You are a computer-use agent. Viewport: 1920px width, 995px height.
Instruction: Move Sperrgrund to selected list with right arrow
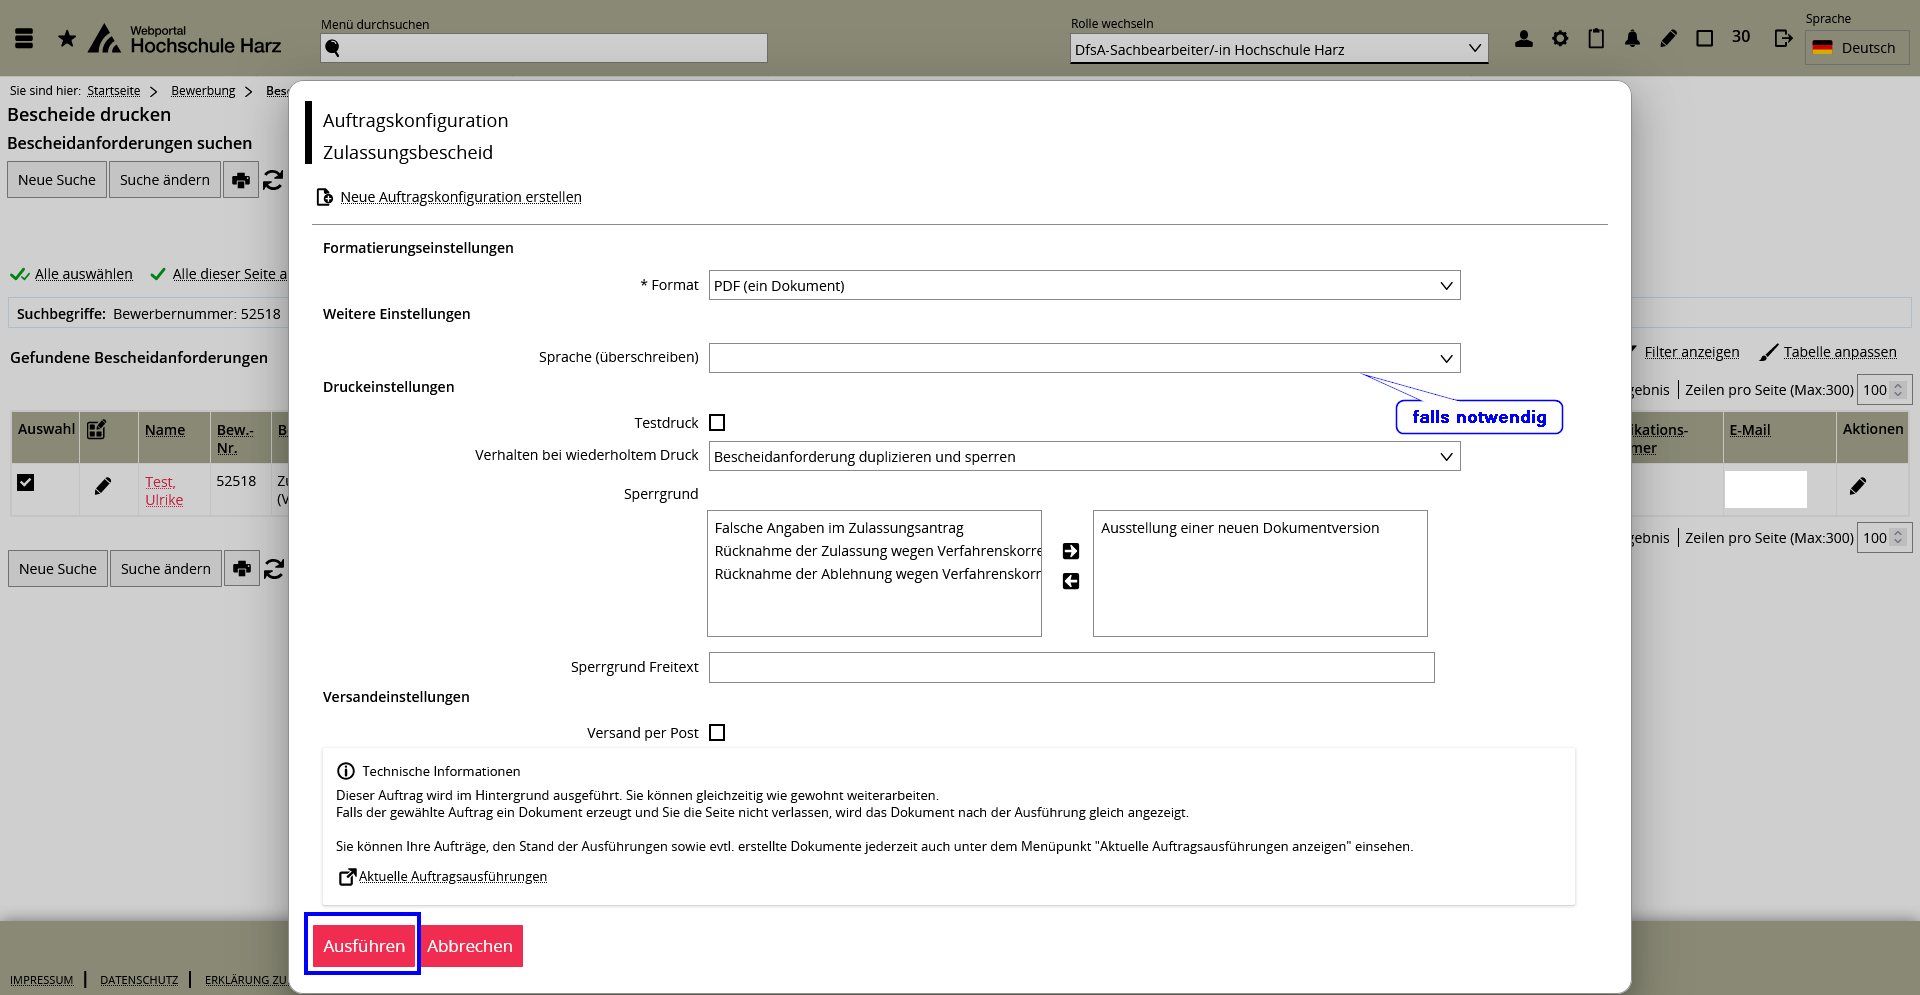pos(1071,551)
